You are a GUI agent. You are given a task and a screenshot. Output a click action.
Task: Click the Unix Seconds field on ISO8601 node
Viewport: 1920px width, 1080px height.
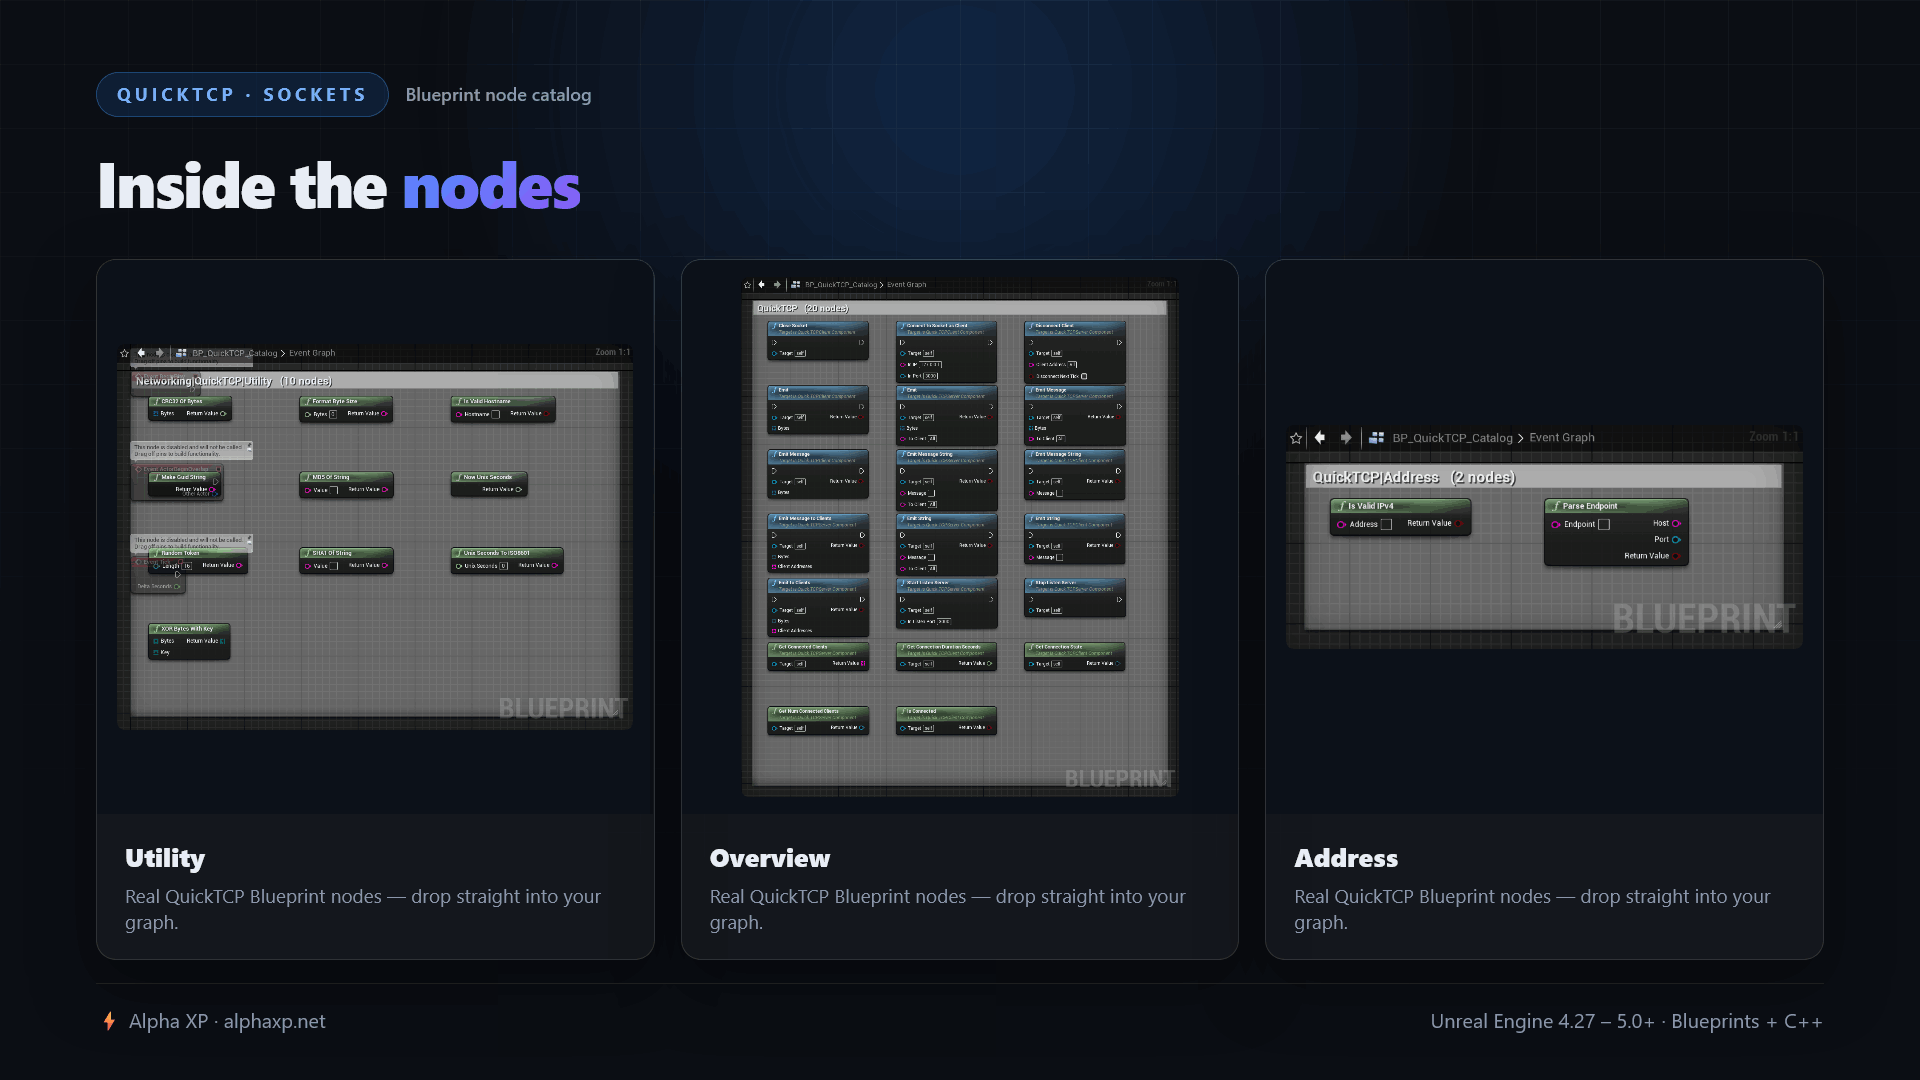tap(504, 566)
